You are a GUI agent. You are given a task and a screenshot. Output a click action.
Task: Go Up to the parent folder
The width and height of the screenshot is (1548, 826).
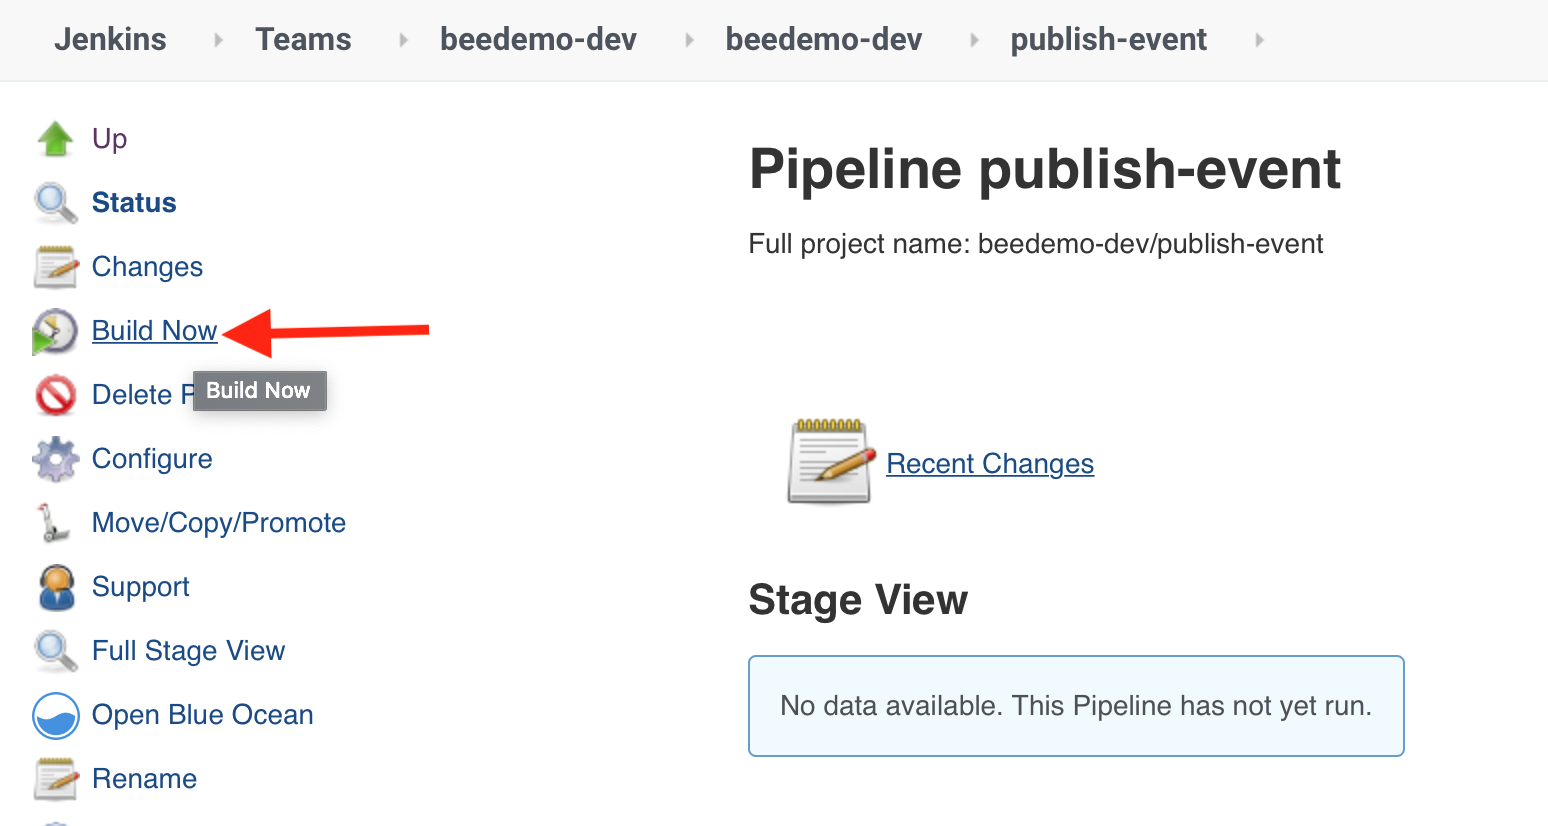pyautogui.click(x=109, y=139)
